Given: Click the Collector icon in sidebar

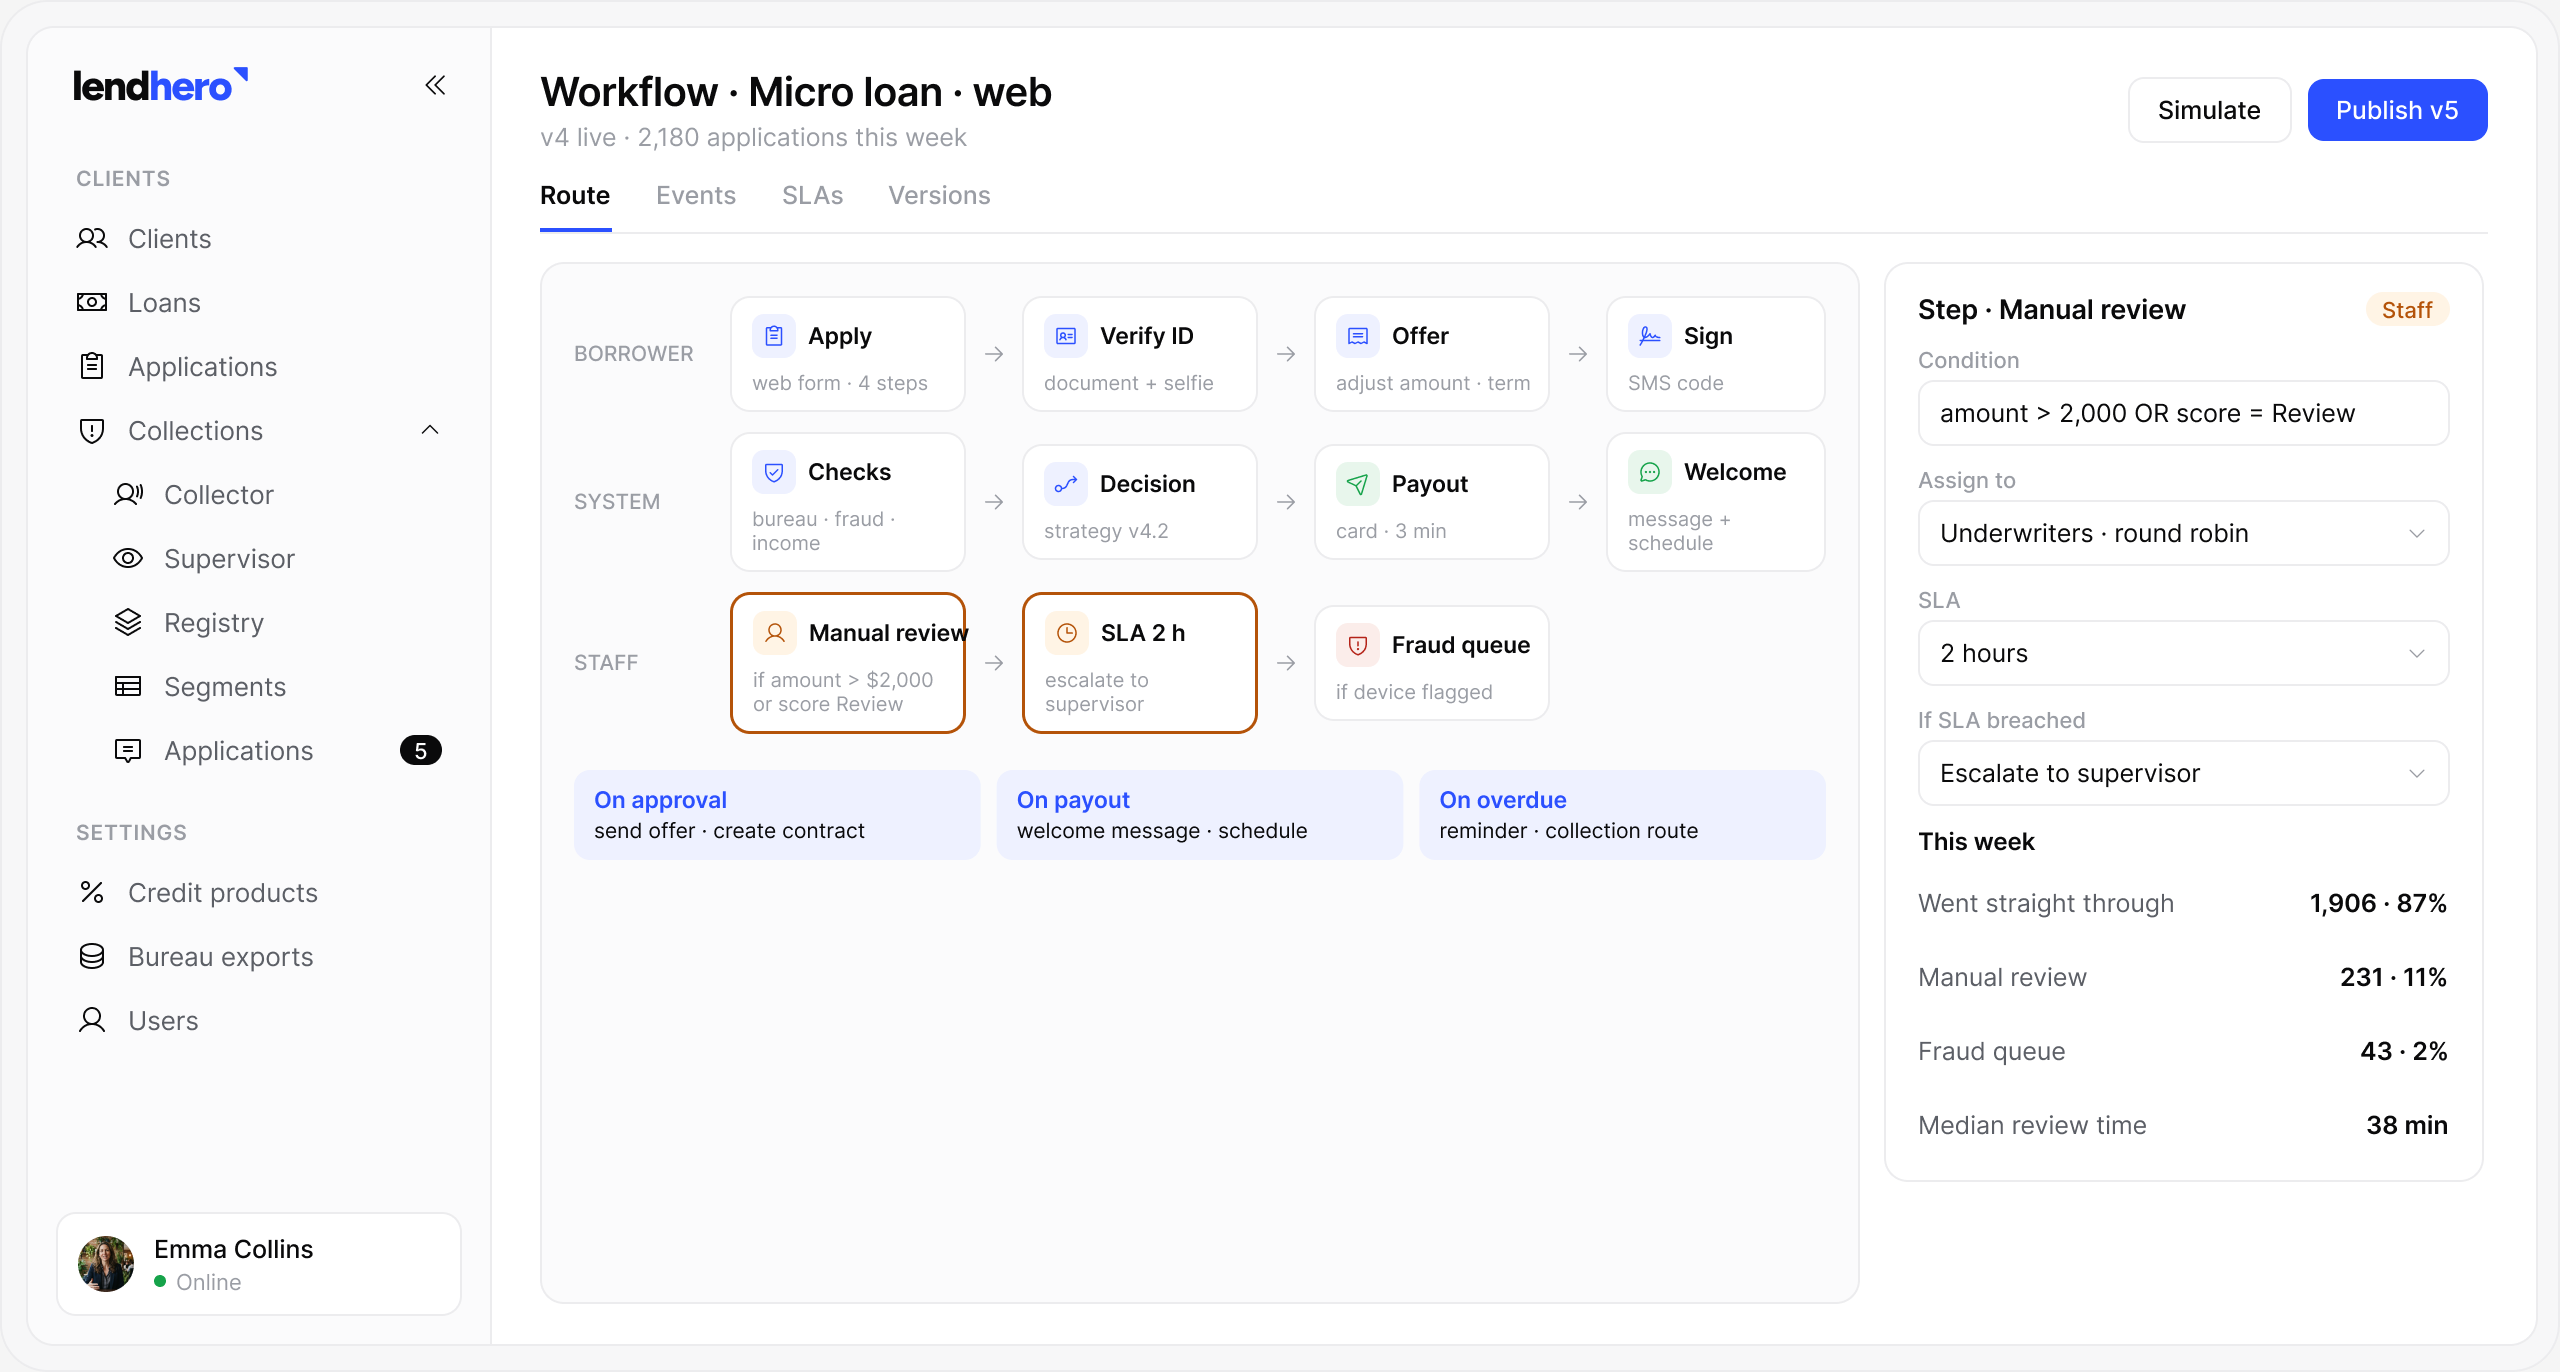Looking at the screenshot, I should 128,495.
